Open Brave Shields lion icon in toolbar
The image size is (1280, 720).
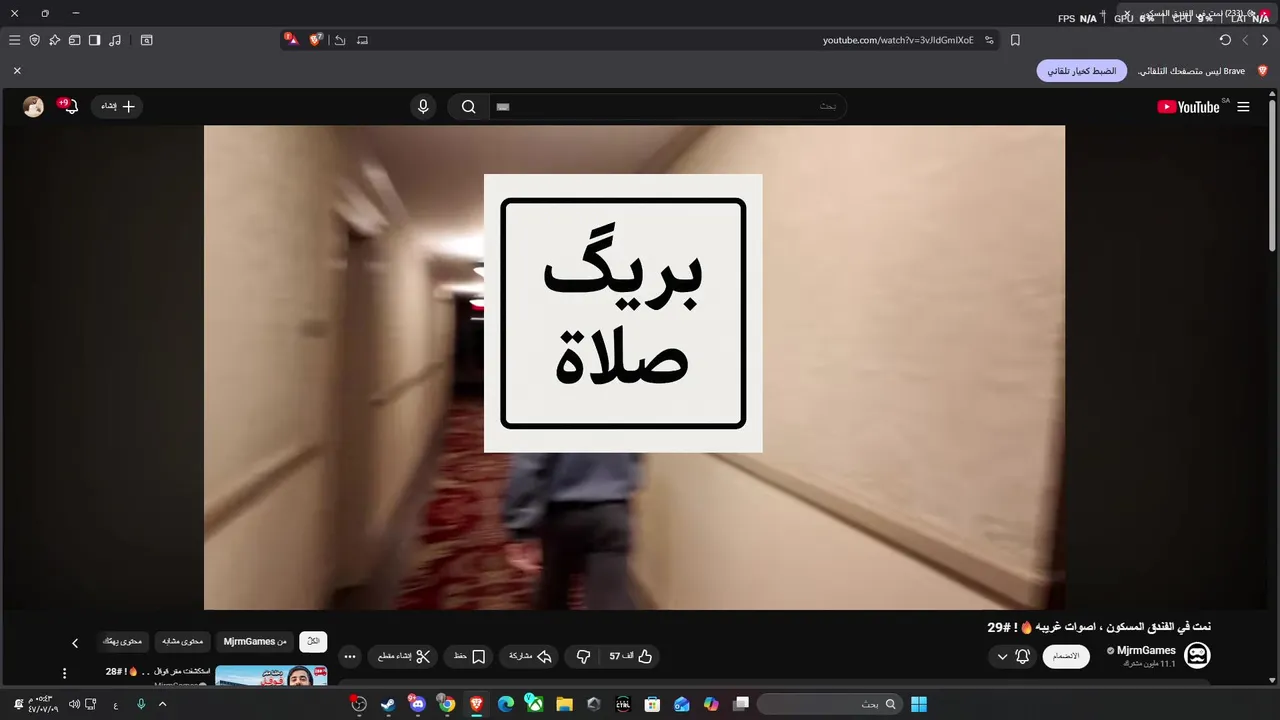pos(316,40)
